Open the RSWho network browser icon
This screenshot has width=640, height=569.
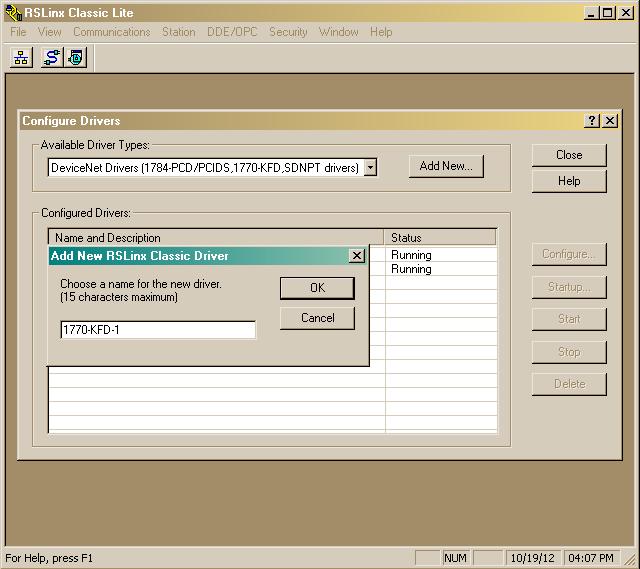click(21, 57)
